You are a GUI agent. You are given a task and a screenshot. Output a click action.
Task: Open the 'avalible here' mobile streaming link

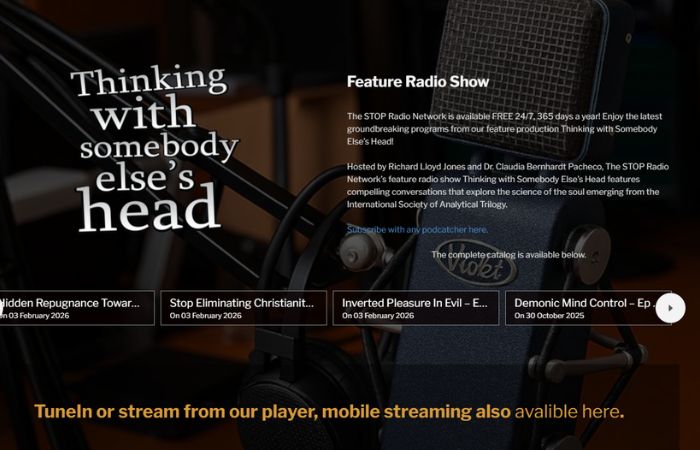(x=568, y=411)
